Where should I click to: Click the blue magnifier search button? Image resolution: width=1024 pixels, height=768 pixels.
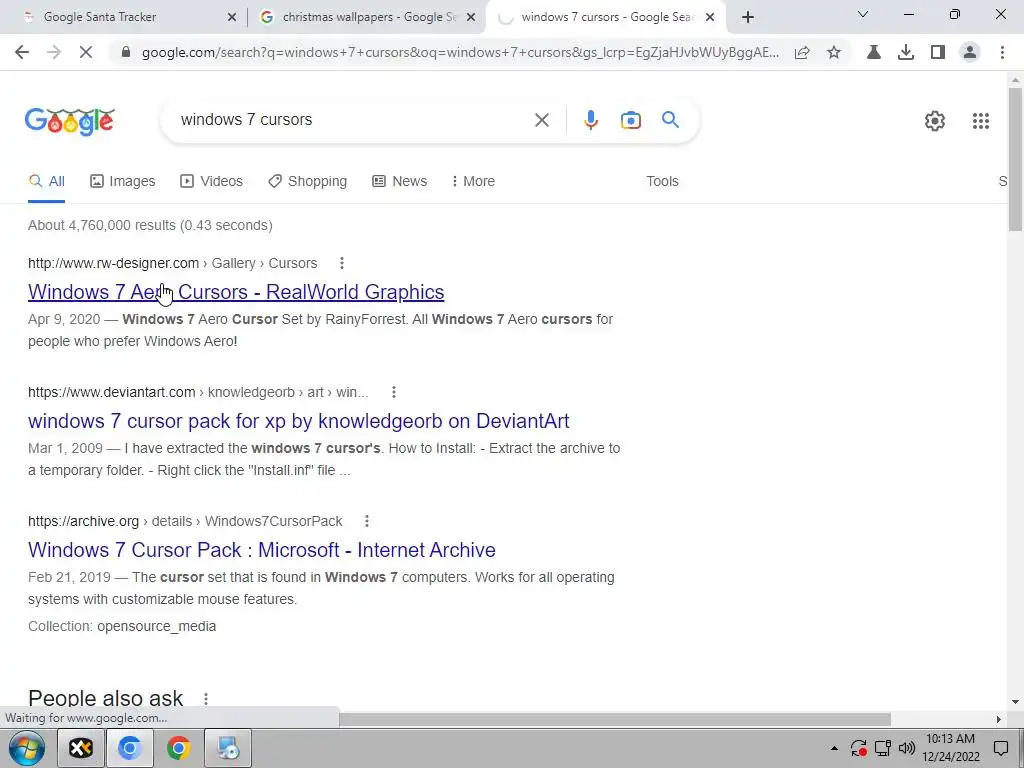(x=670, y=120)
